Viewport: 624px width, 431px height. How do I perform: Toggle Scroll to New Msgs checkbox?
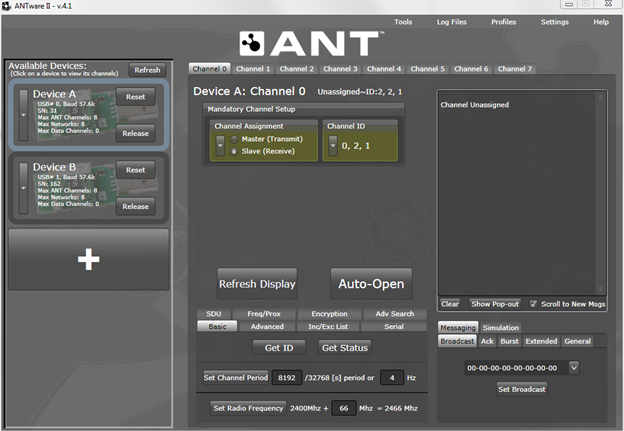tap(533, 304)
